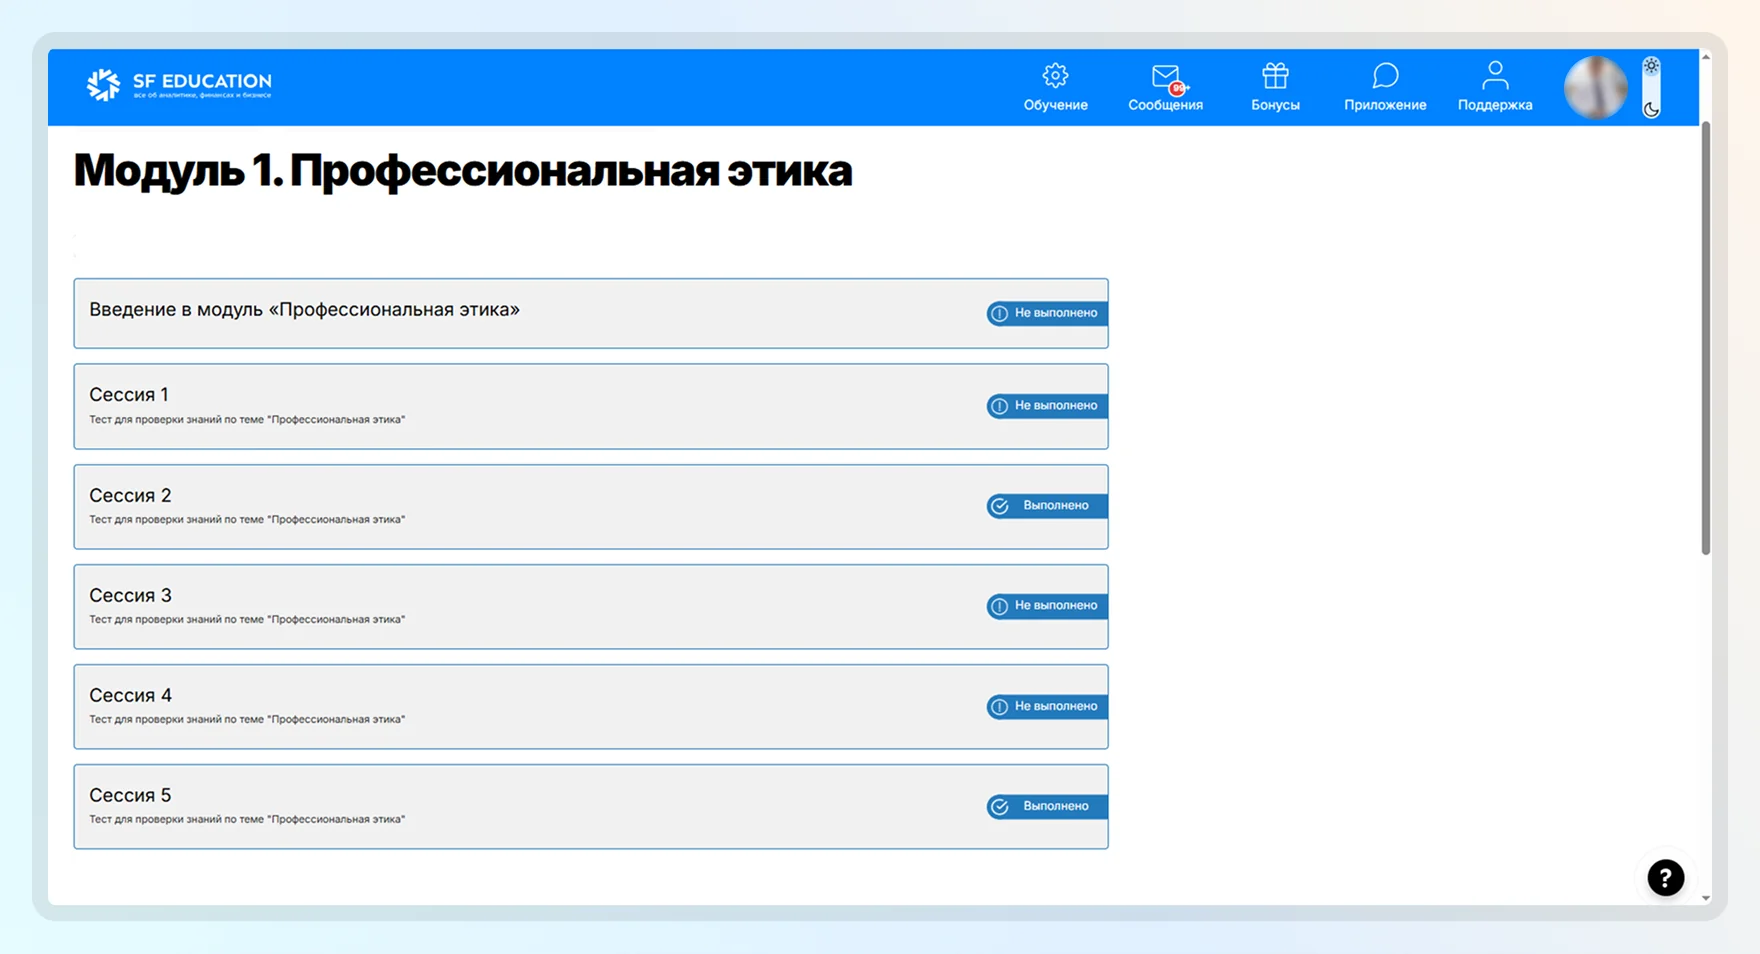
Task: Open the Бонусы gift icon
Action: (1275, 76)
